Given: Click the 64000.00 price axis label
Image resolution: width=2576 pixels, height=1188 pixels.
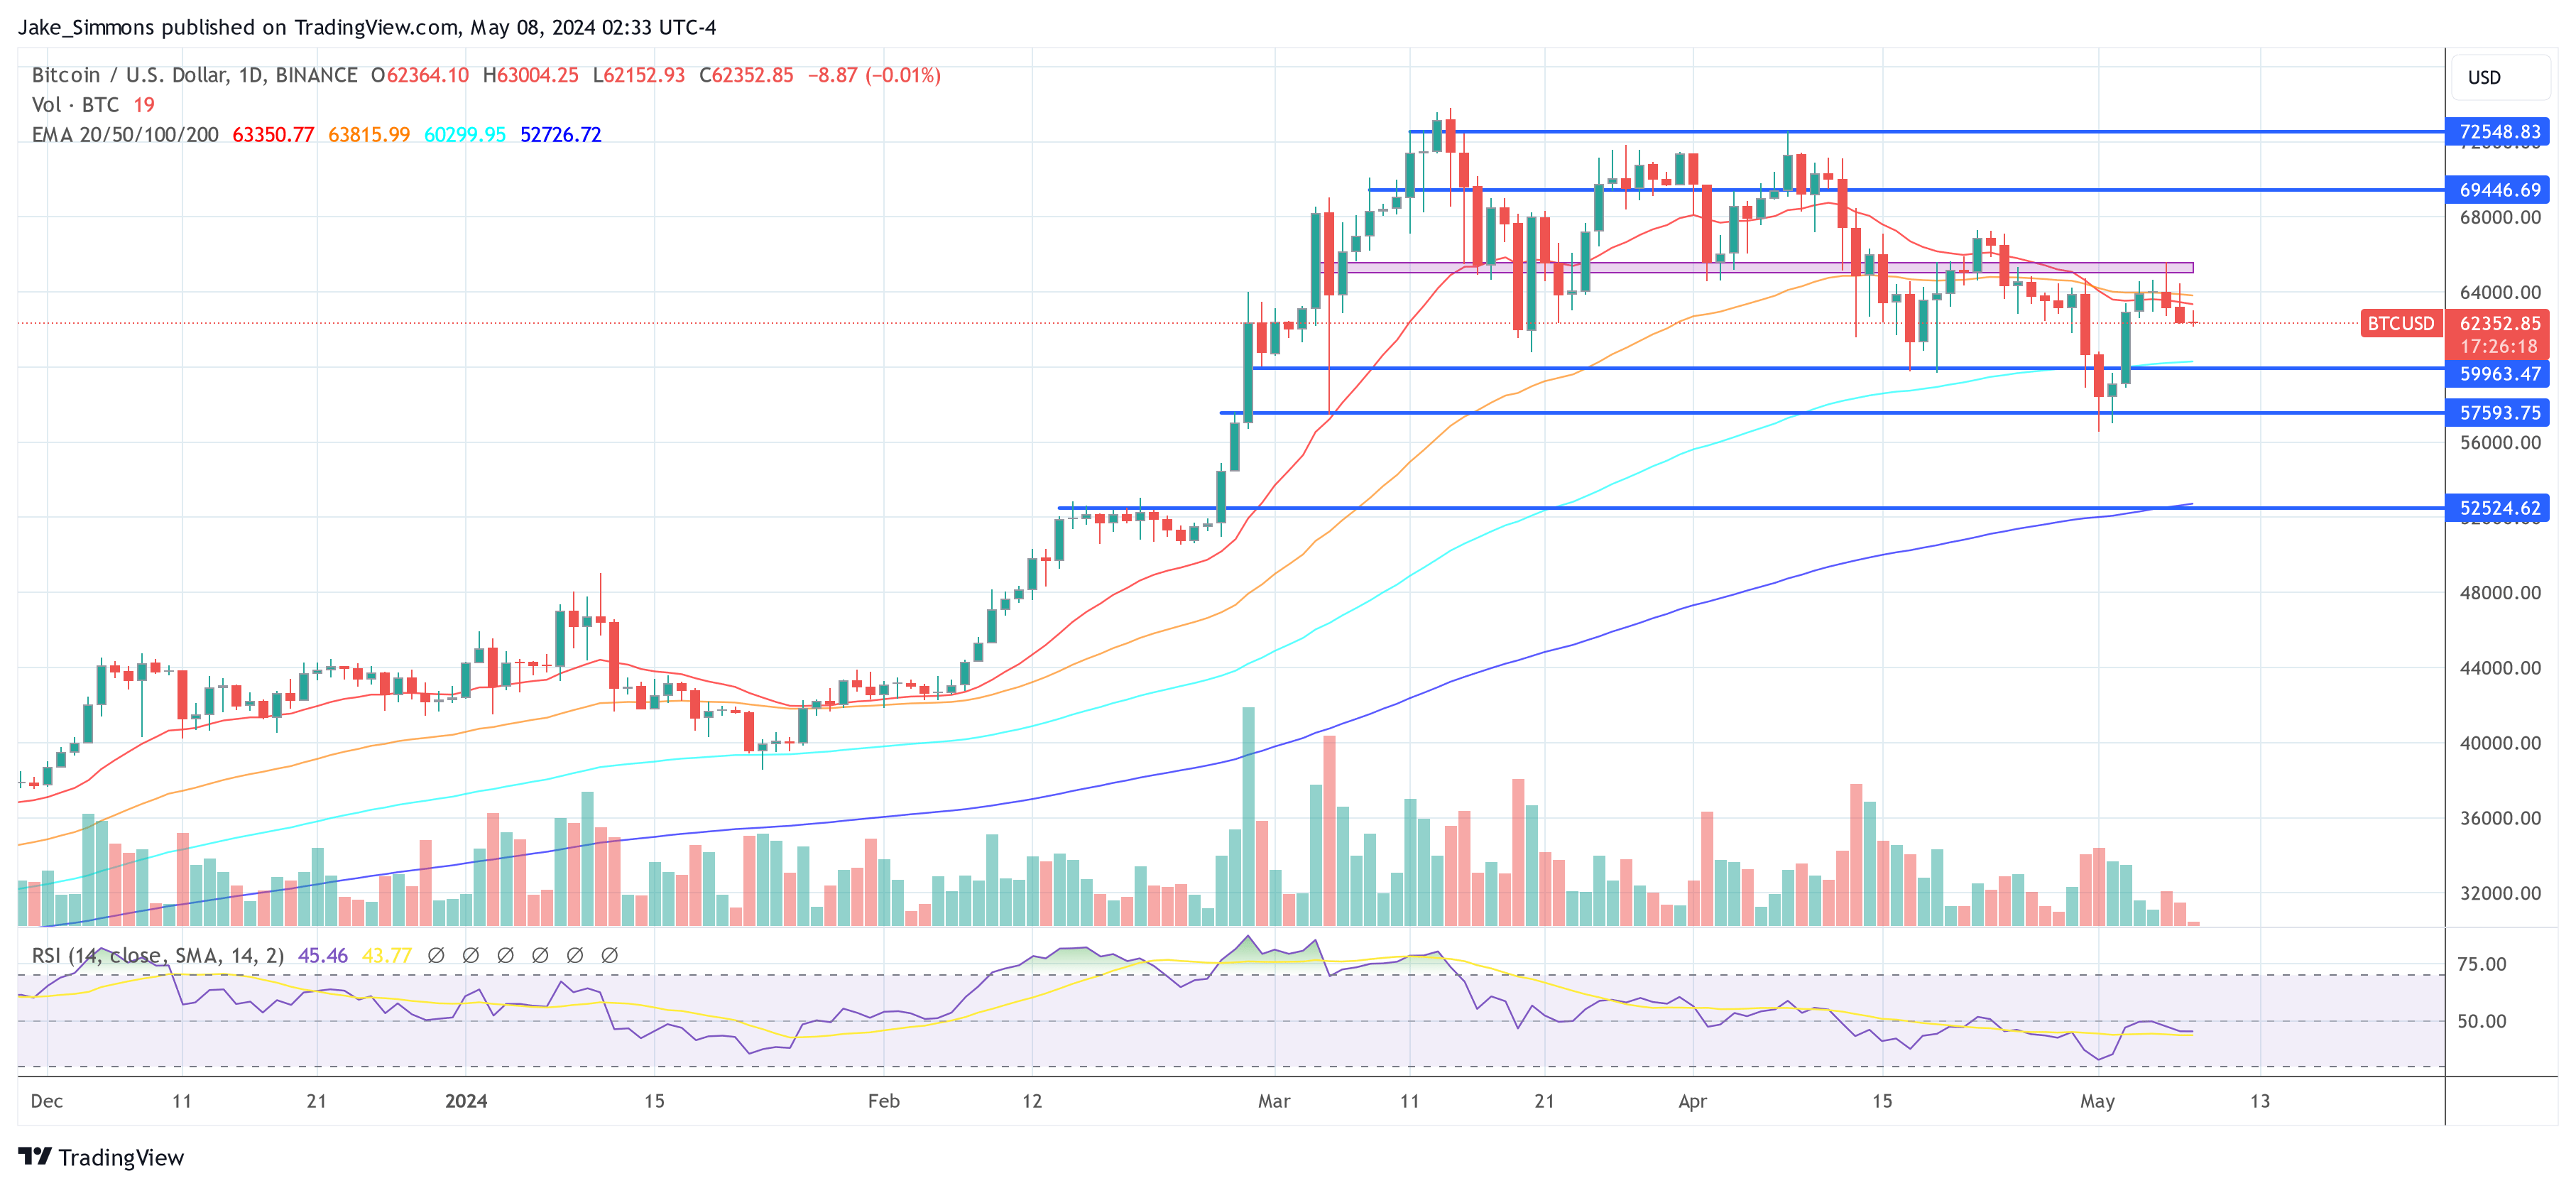Looking at the screenshot, I should (x=2500, y=292).
